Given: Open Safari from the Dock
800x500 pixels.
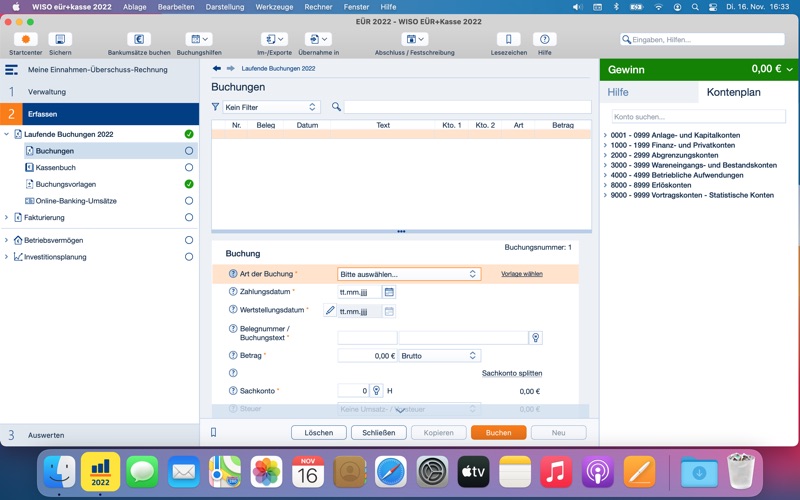Looking at the screenshot, I should click(391, 472).
